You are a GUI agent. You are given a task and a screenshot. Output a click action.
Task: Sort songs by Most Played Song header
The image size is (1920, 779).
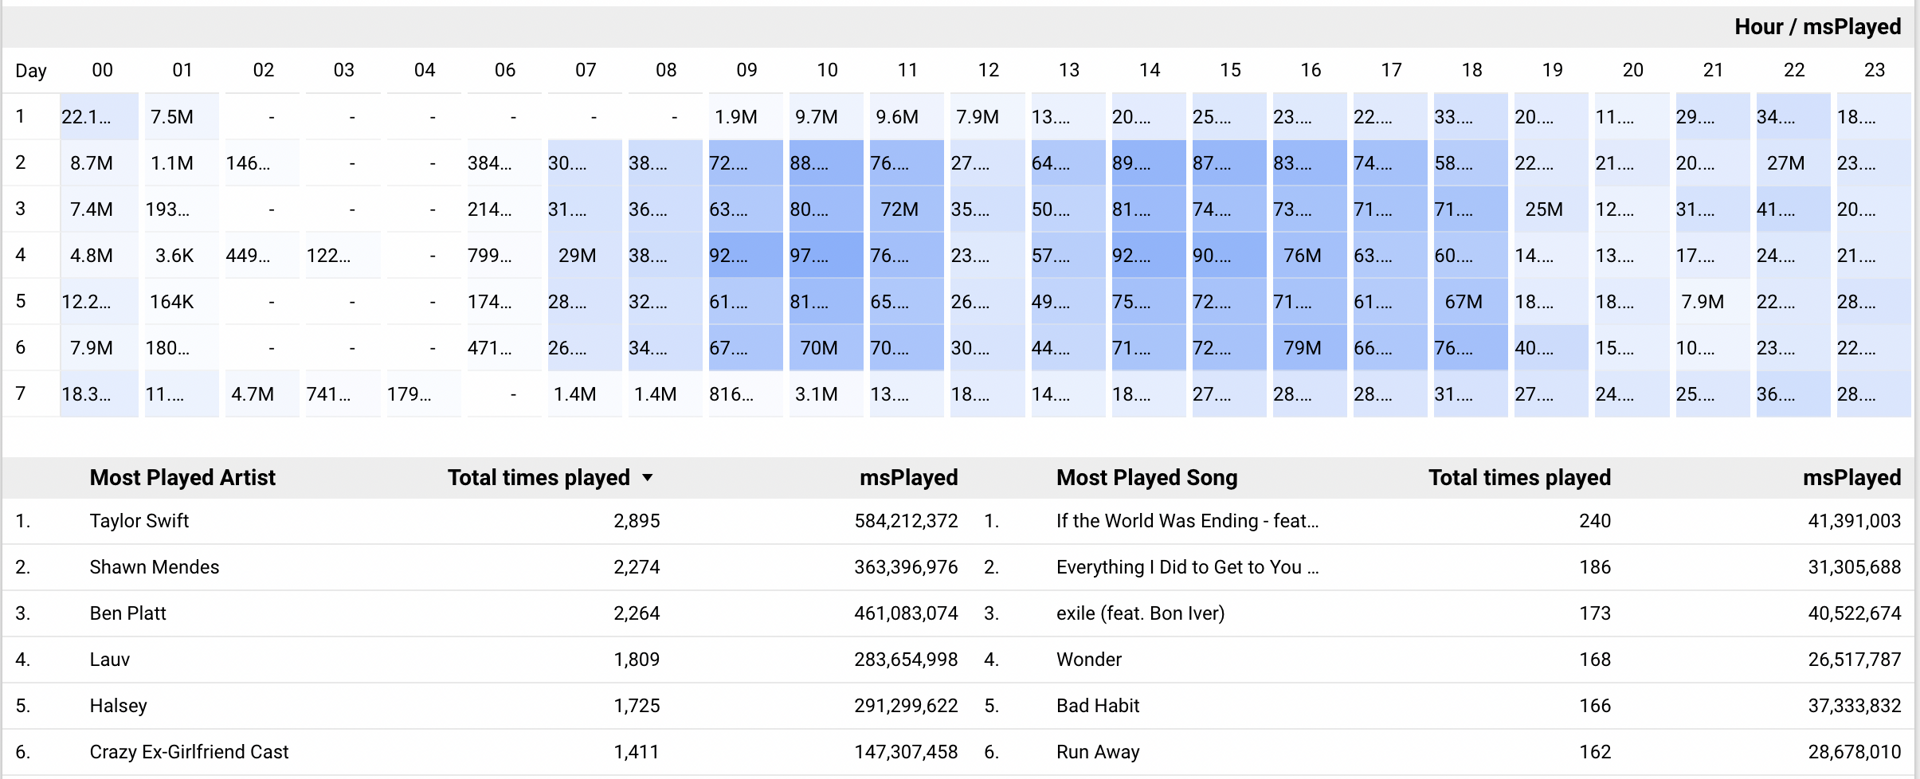(1146, 478)
